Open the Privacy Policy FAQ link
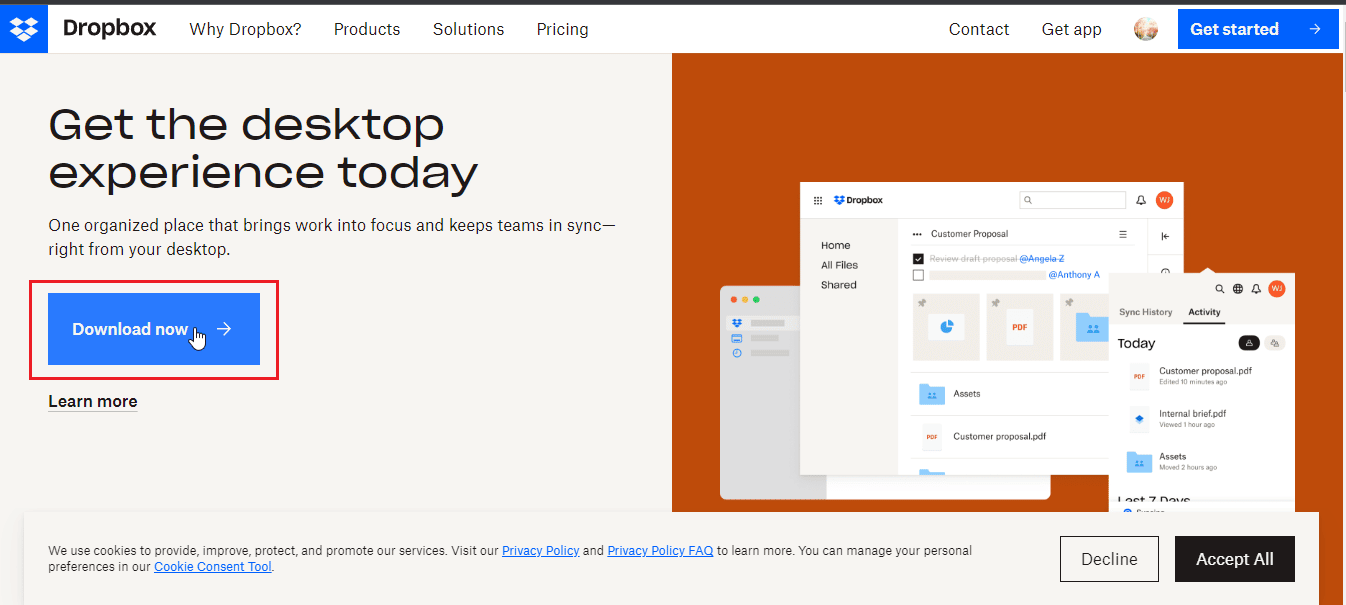The image size is (1346, 605). pos(660,550)
